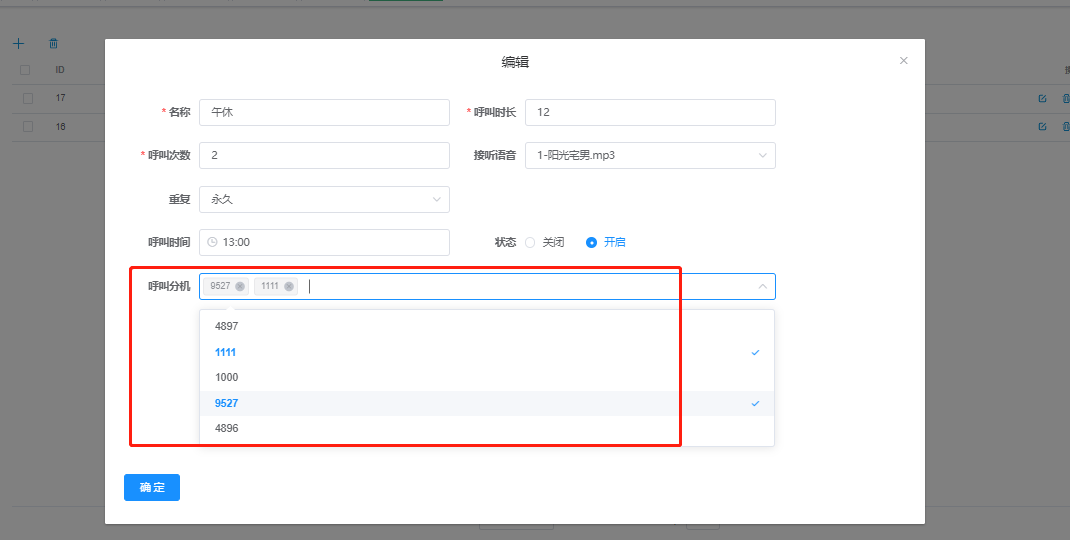The image size is (1070, 540).
Task: Click the edit icon in row 17
Action: pyautogui.click(x=1042, y=98)
